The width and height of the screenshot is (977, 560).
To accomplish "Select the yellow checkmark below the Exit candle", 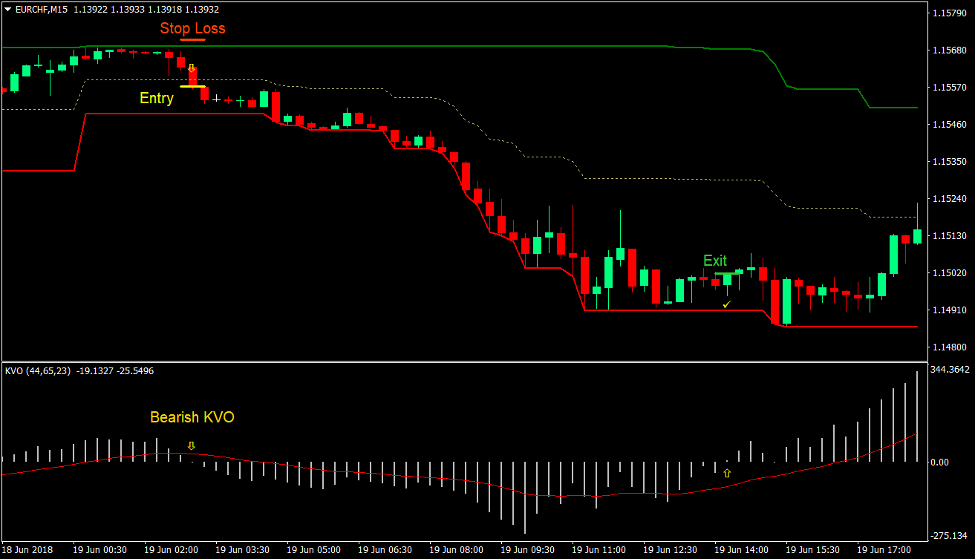I will pos(727,304).
